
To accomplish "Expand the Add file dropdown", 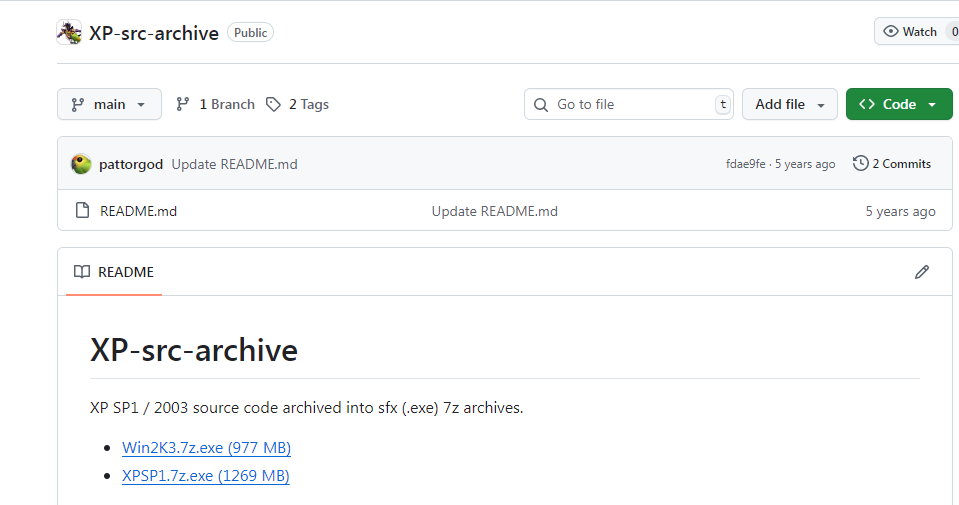I will 789,104.
